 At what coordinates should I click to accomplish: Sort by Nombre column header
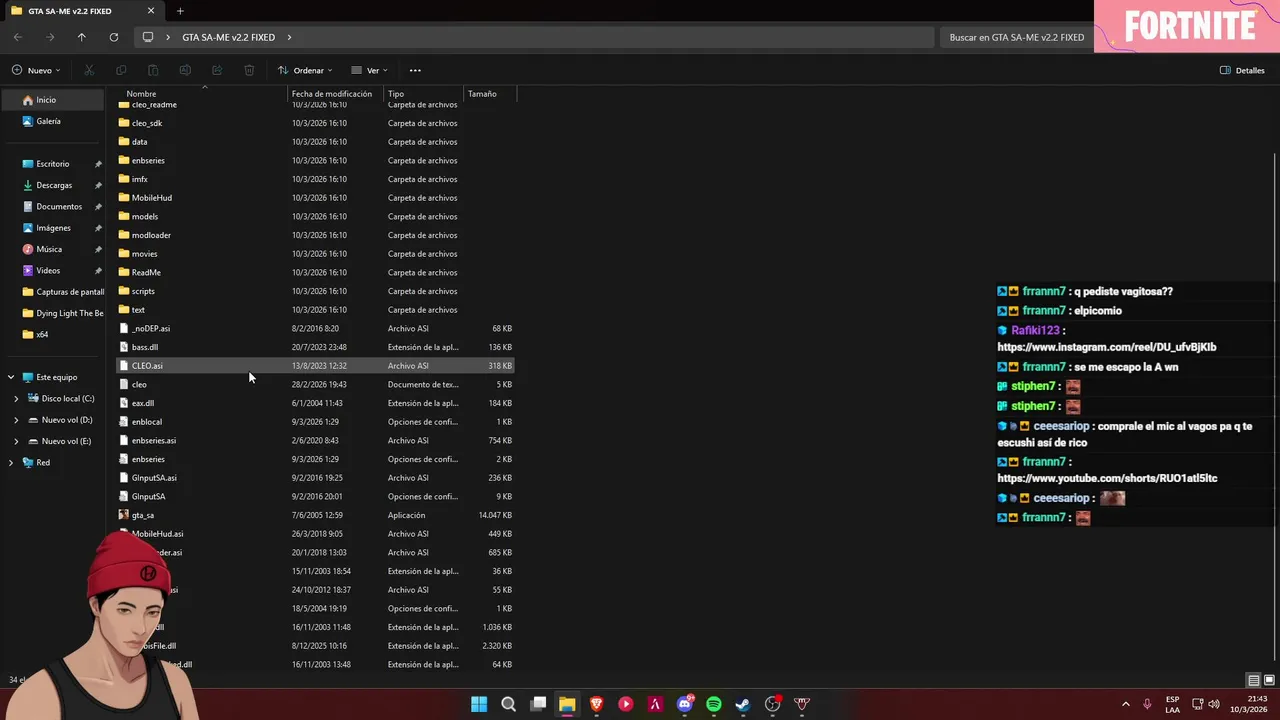[x=141, y=93]
